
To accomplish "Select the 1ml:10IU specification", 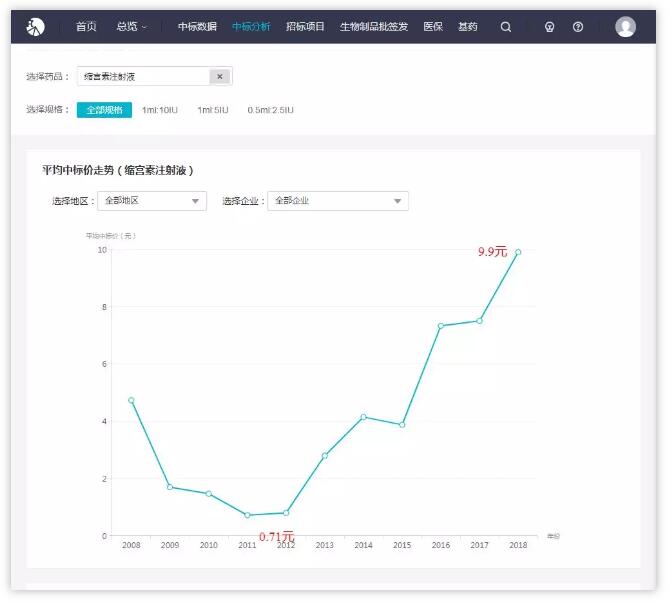I will pyautogui.click(x=159, y=110).
